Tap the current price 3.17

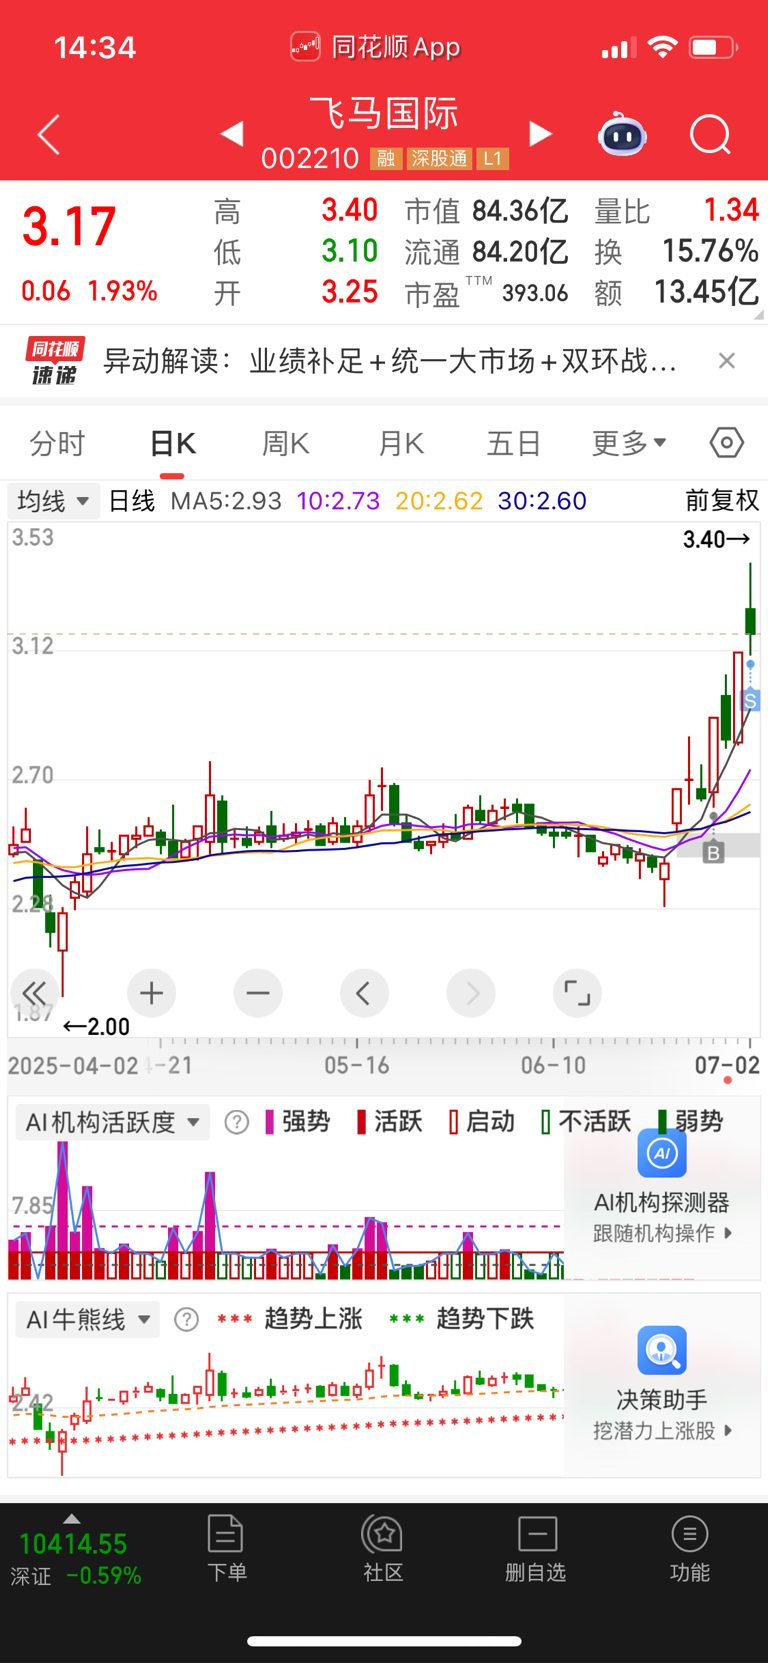(69, 227)
